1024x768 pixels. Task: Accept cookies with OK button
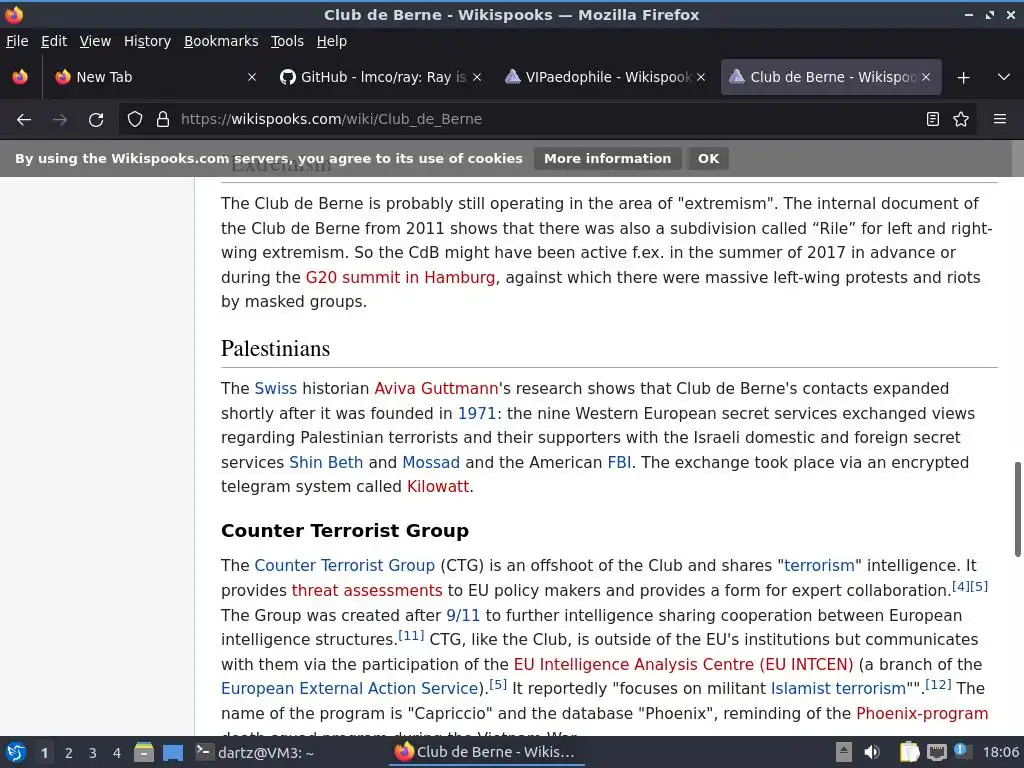[x=708, y=159]
